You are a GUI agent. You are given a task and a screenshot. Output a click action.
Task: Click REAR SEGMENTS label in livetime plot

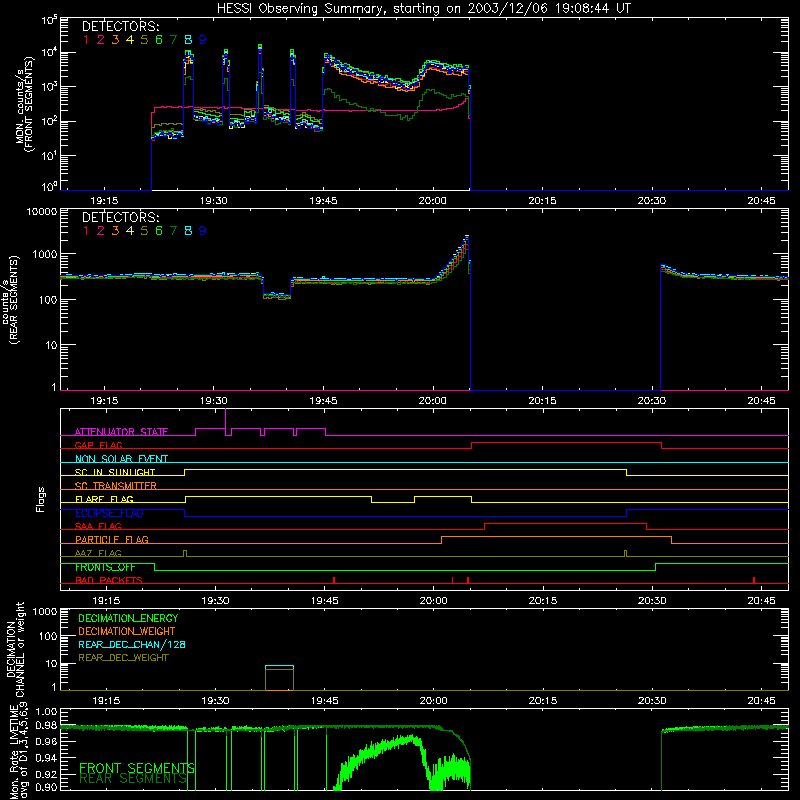coord(133,779)
